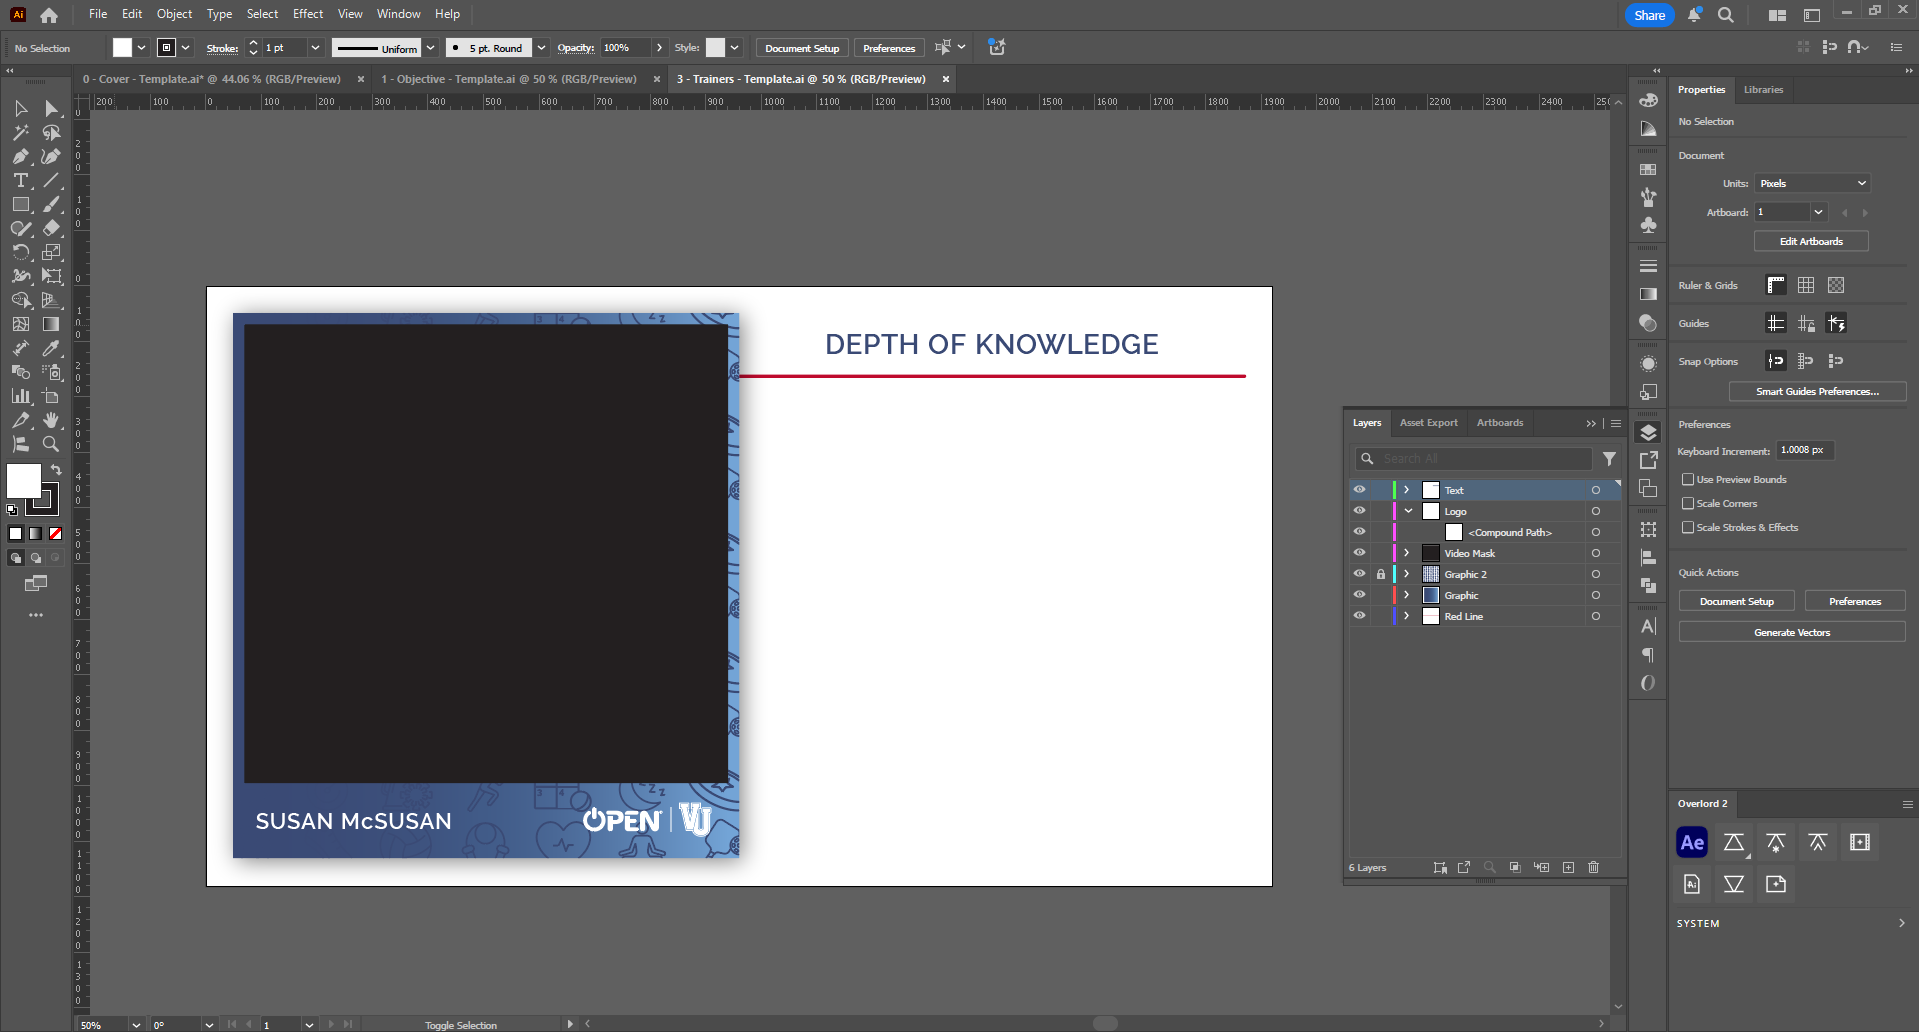
Task: Select the Type tool
Action: (x=20, y=181)
